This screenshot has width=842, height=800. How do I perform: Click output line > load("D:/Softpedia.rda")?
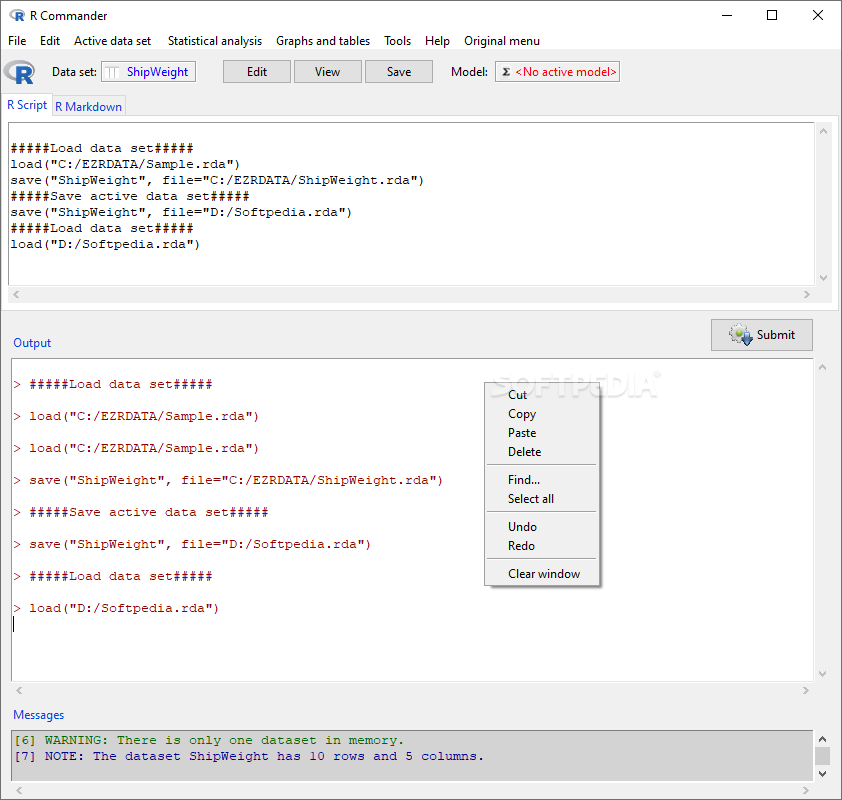pos(117,608)
